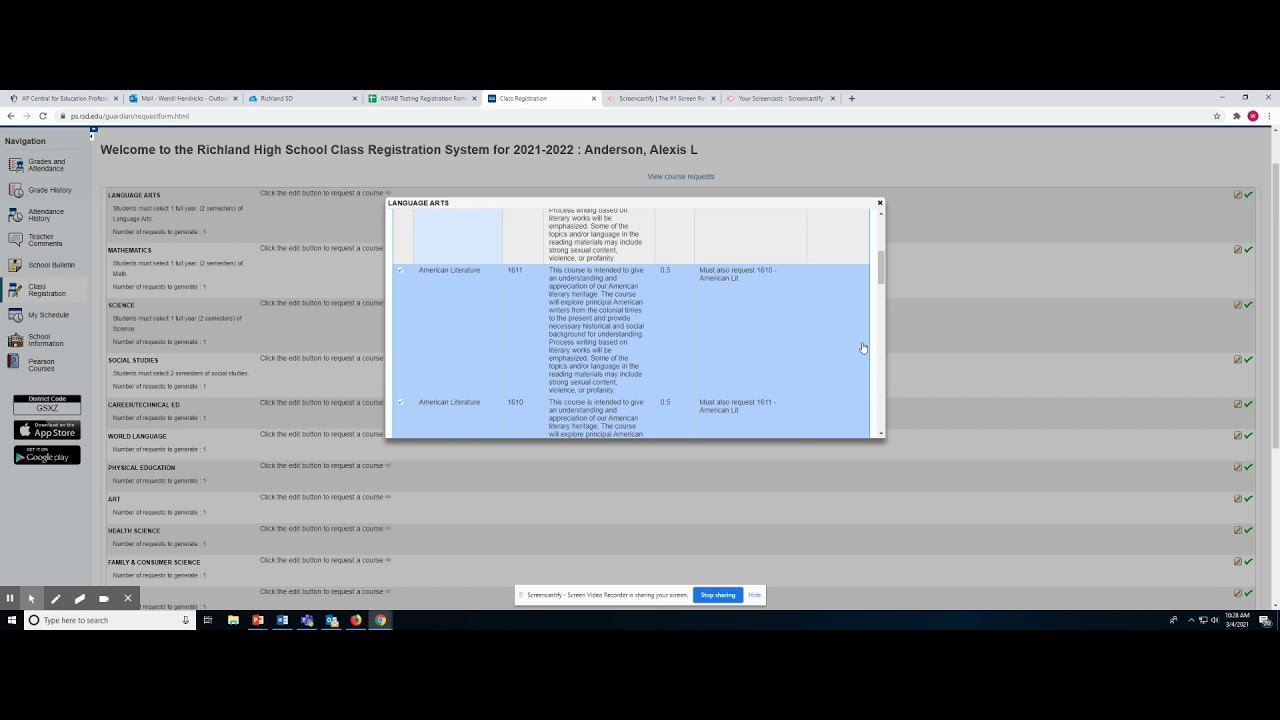Viewport: 1280px width, 720px height.
Task: Open the View course requests link
Action: (681, 177)
